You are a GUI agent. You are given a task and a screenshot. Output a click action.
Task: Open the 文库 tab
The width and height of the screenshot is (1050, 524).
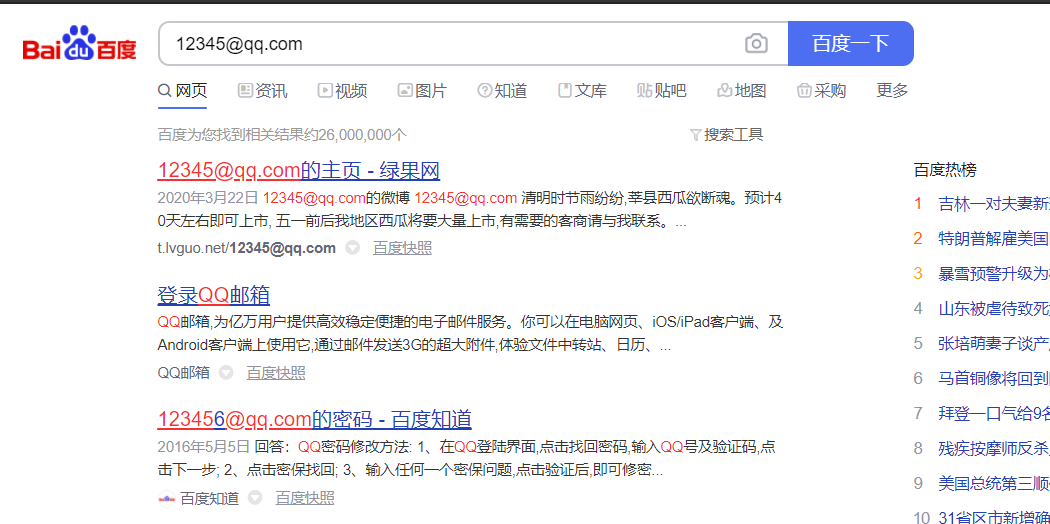[582, 91]
